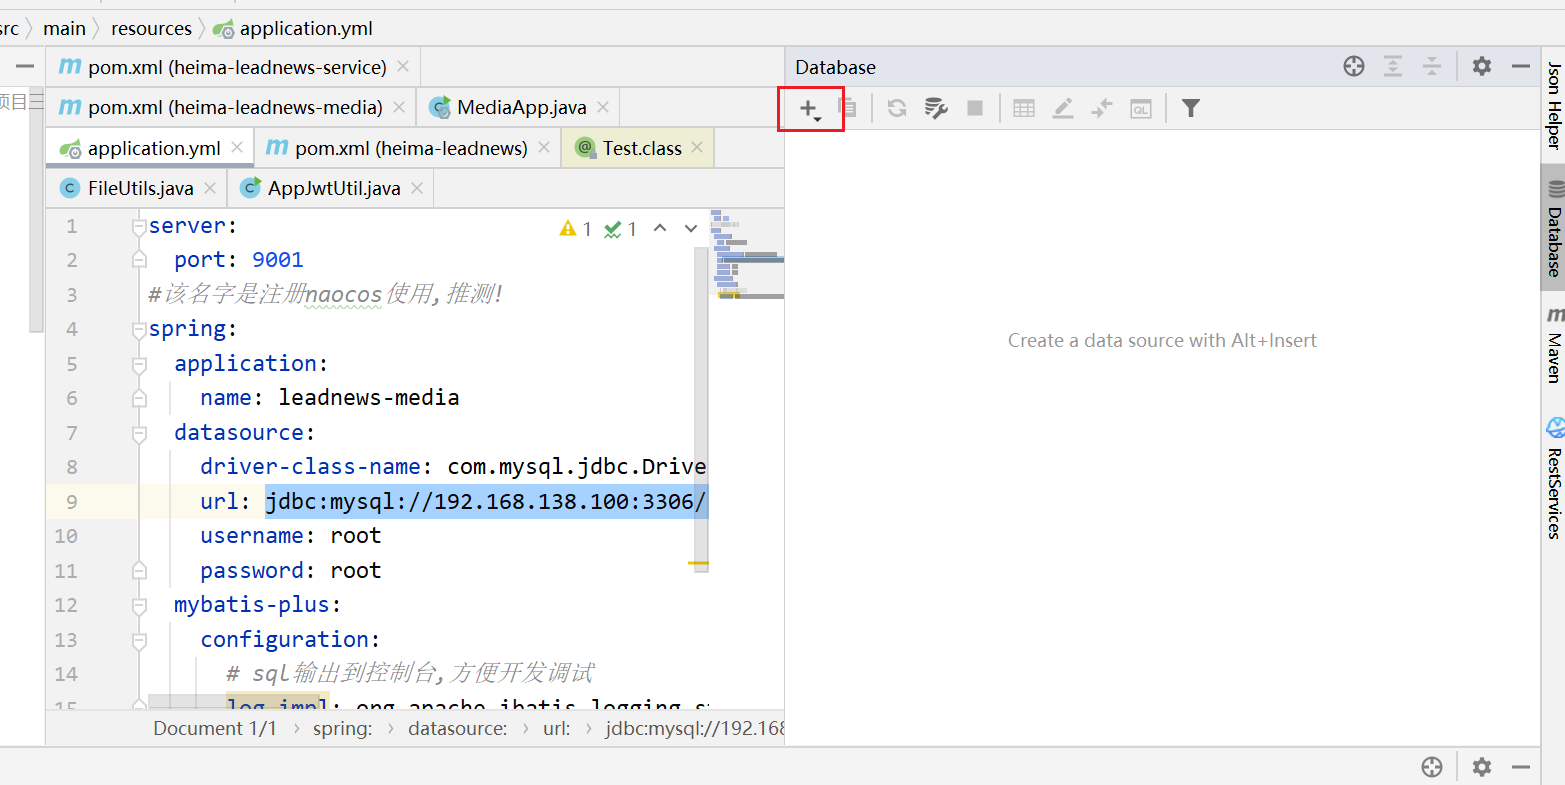This screenshot has width=1565, height=785.
Task: Click 'url:' in the YAML breadcrumb
Action: pos(557,728)
